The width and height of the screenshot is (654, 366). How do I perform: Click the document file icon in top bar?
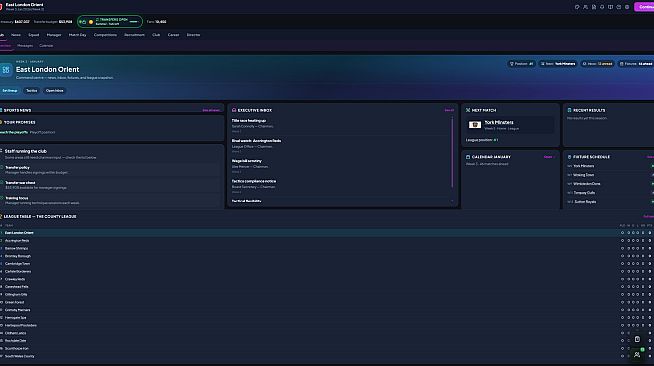[594, 7]
